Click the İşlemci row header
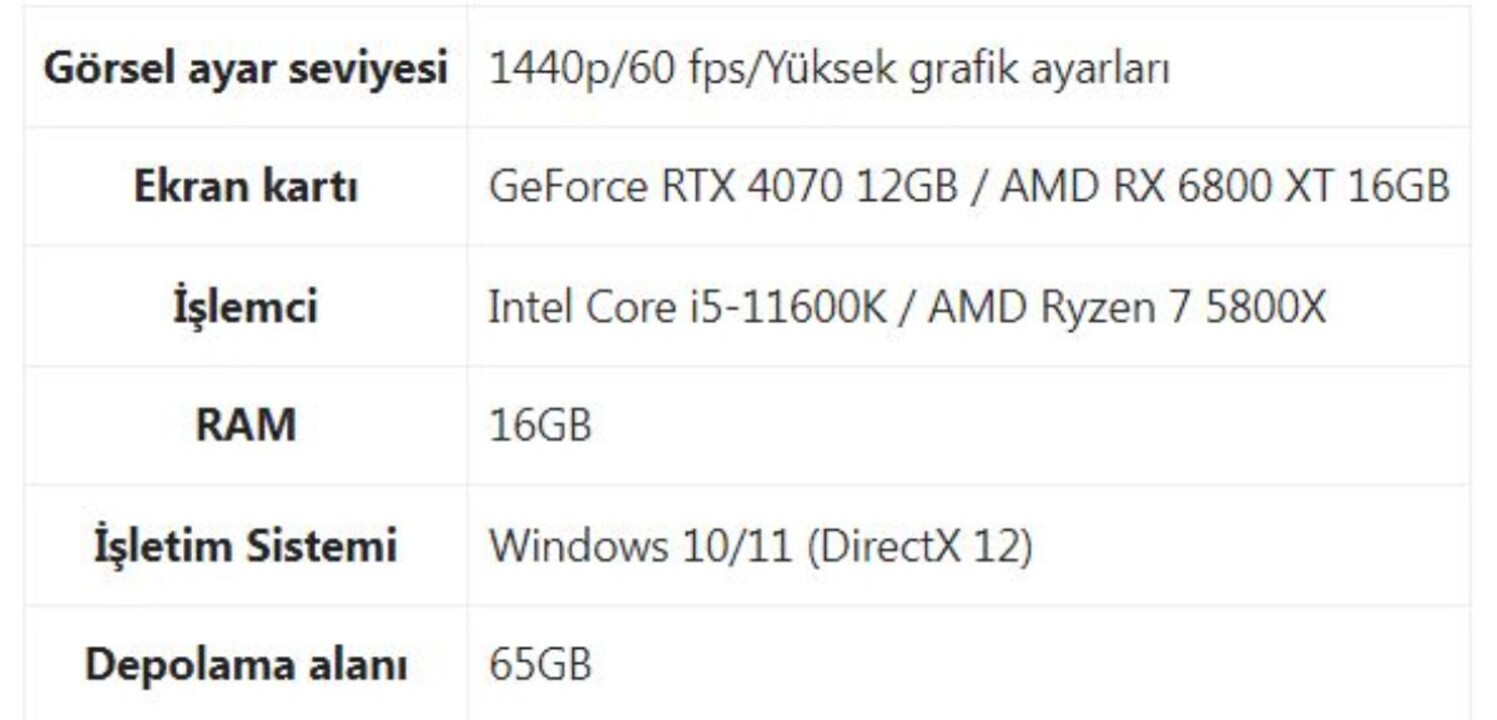Screen dimensions: 1497x720 pos(246,306)
